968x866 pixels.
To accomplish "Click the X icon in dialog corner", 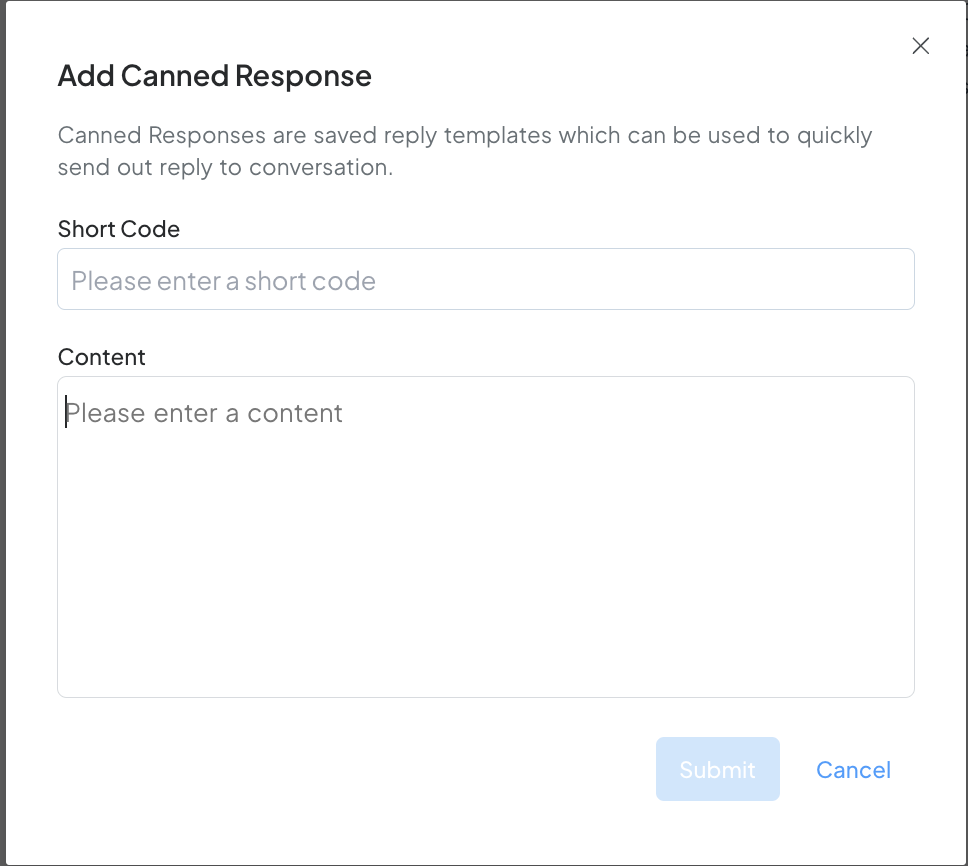I will [921, 46].
